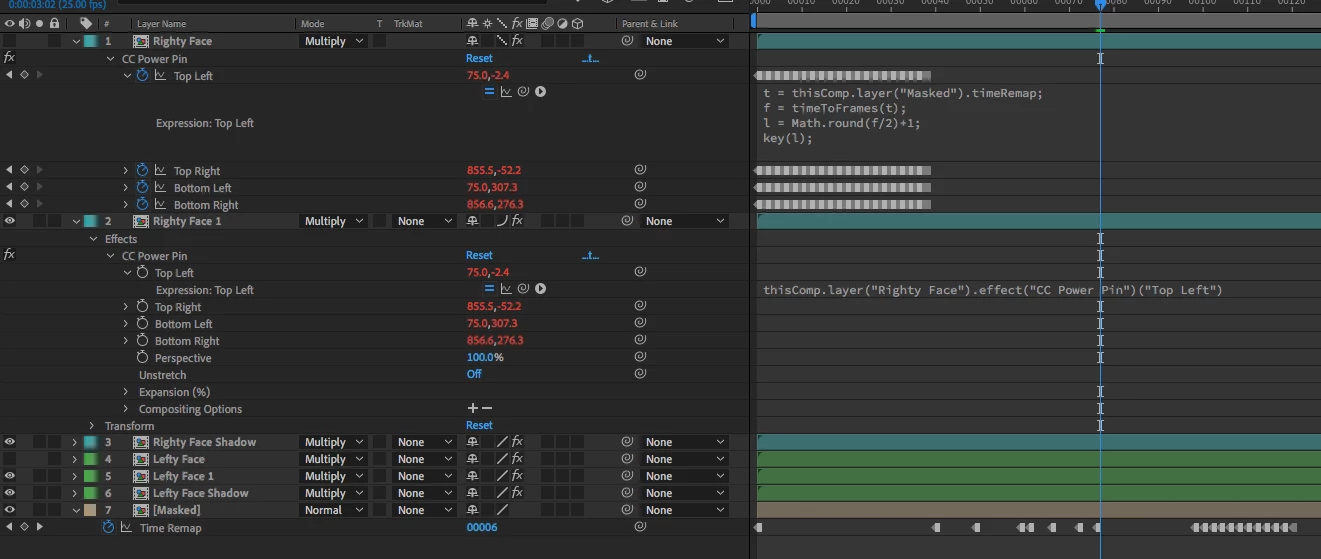
Task: Hide Lefty Face 1 layer
Action: pyautogui.click(x=10, y=476)
